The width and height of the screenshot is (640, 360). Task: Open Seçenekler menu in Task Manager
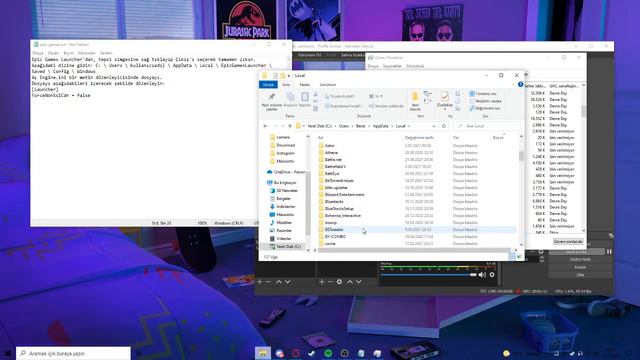coord(392,66)
